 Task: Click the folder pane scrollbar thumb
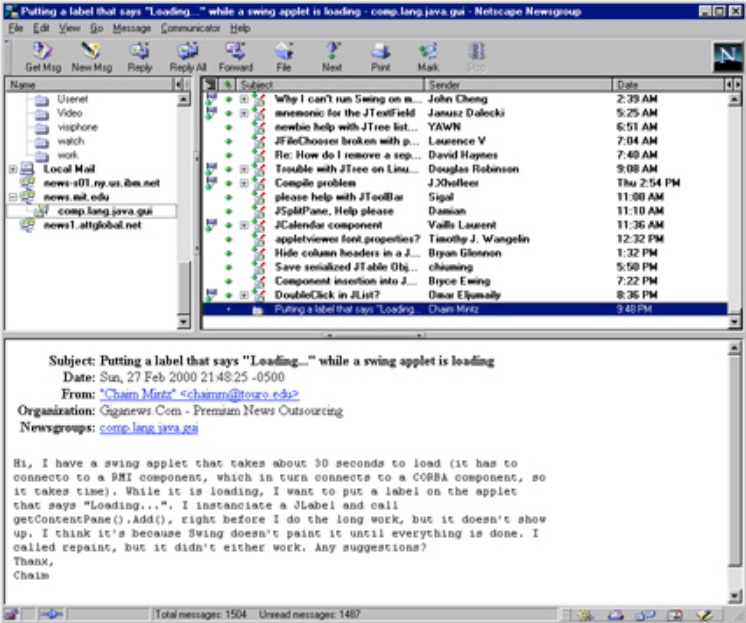click(x=183, y=288)
